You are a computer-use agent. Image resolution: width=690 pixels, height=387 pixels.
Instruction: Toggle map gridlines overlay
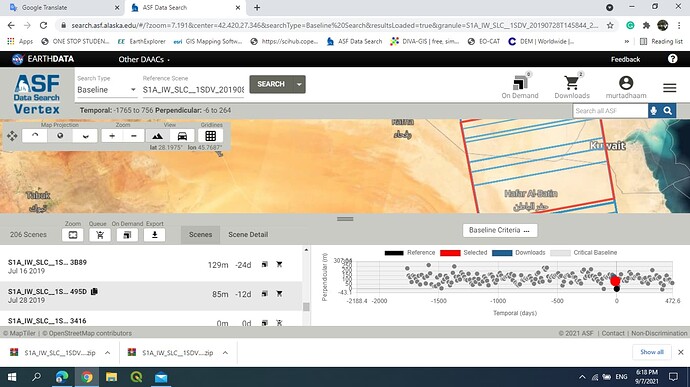click(x=210, y=136)
